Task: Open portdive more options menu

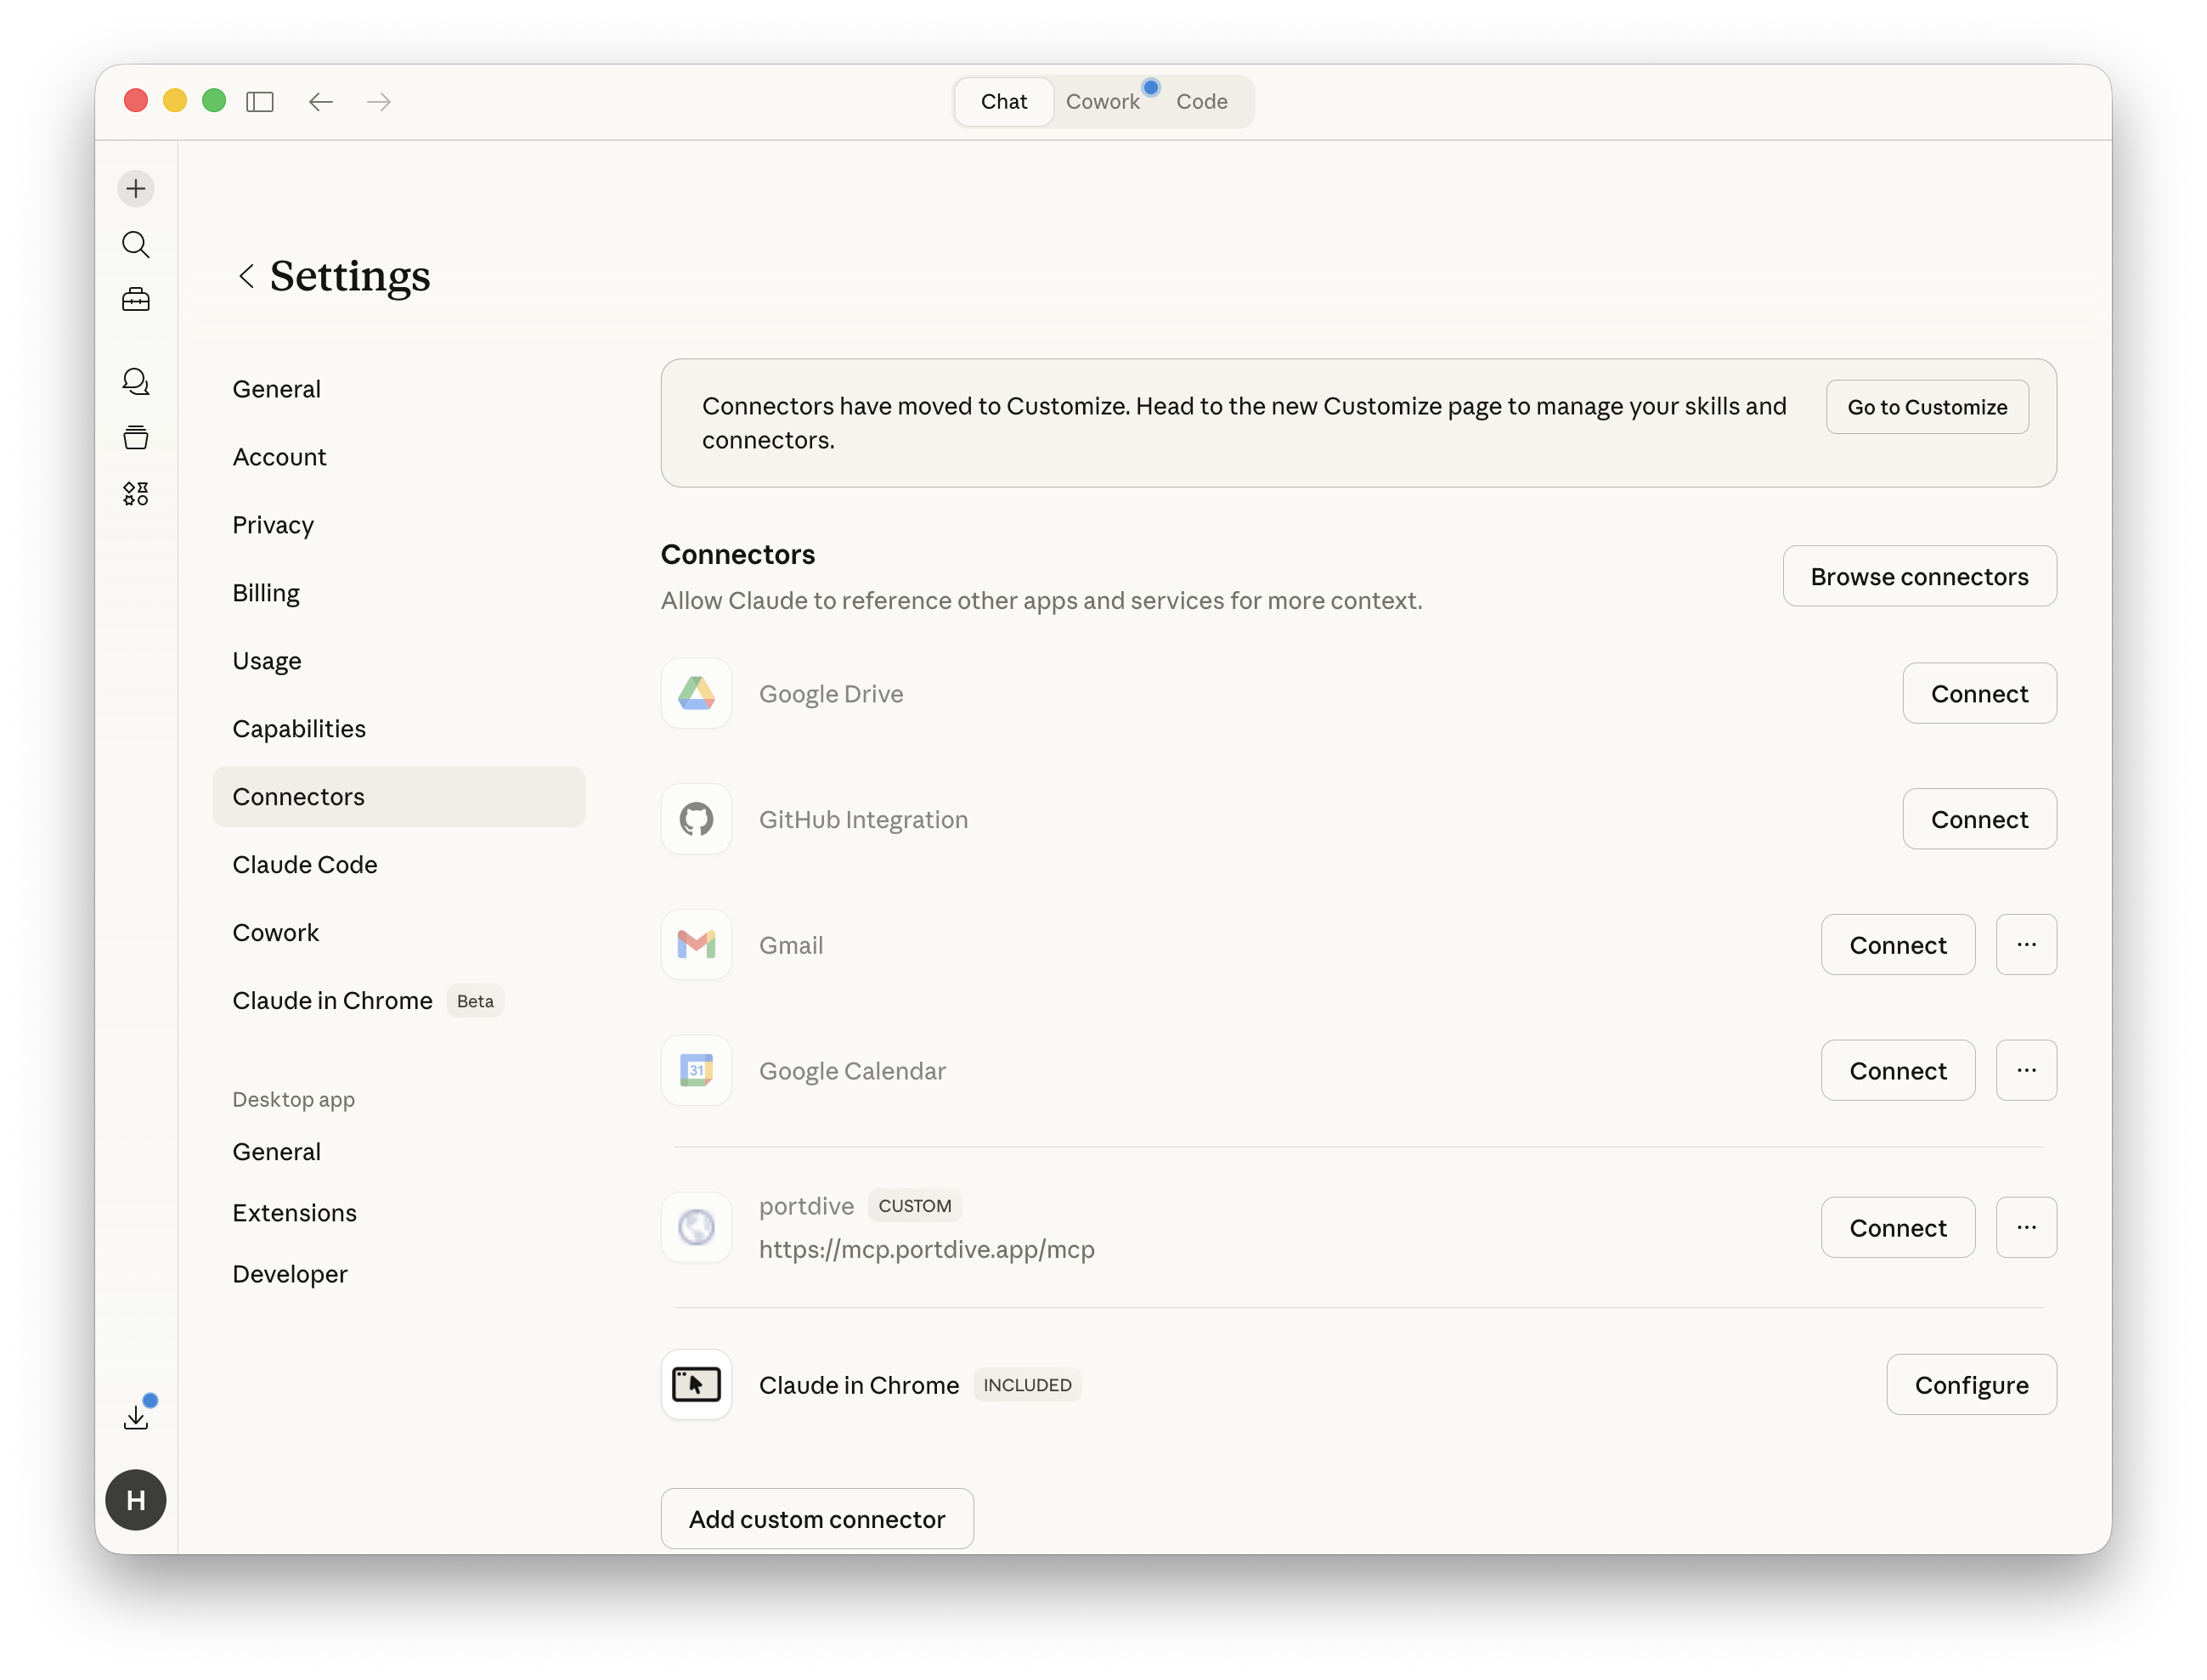Action: (x=2026, y=1227)
